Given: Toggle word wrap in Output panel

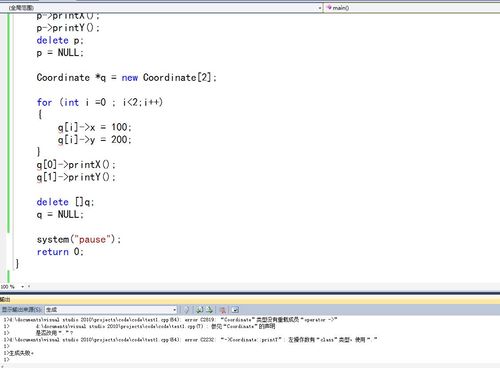Looking at the screenshot, I should [x=235, y=310].
